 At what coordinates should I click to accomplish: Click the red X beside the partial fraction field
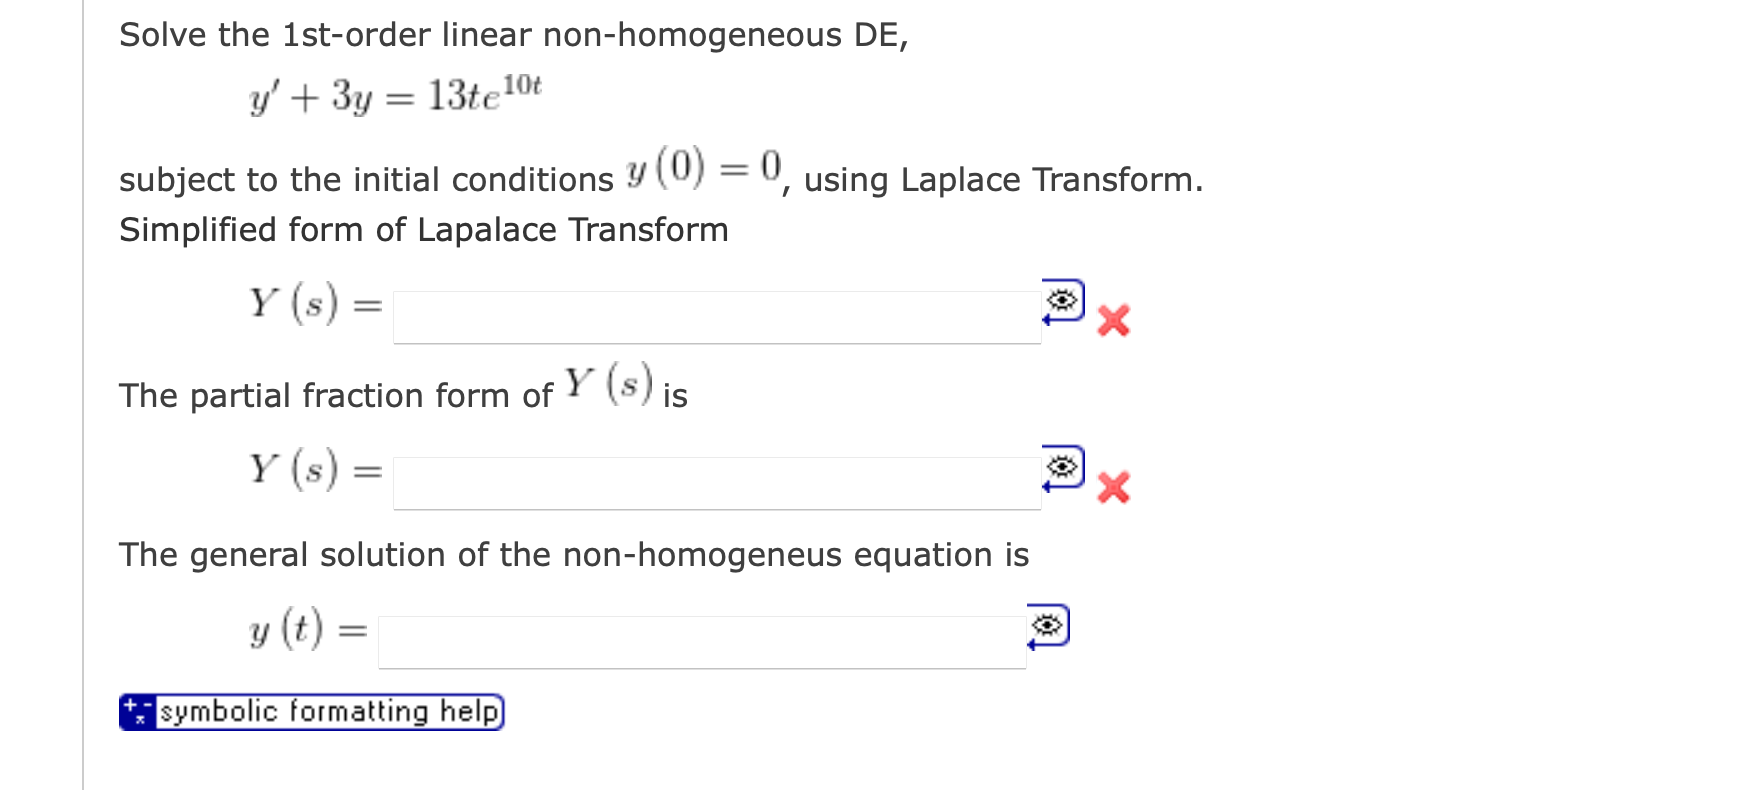click(x=1114, y=489)
